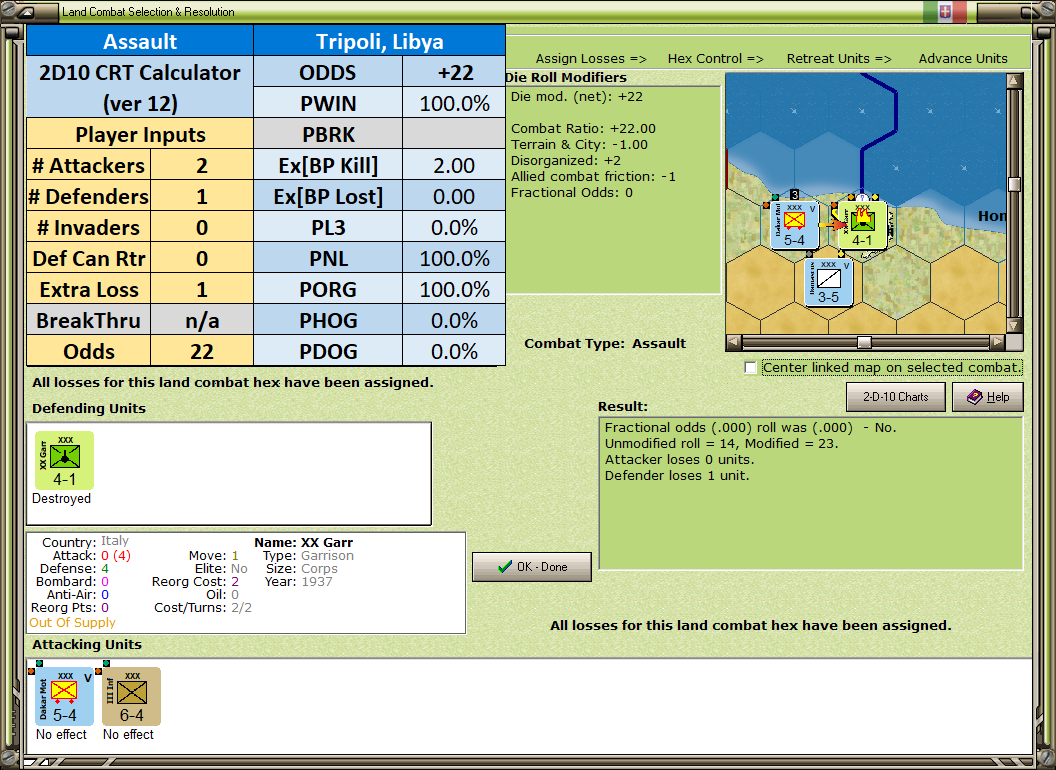Click the PHOG 0.0% value
Screen dimensions: 1056x770
click(454, 321)
